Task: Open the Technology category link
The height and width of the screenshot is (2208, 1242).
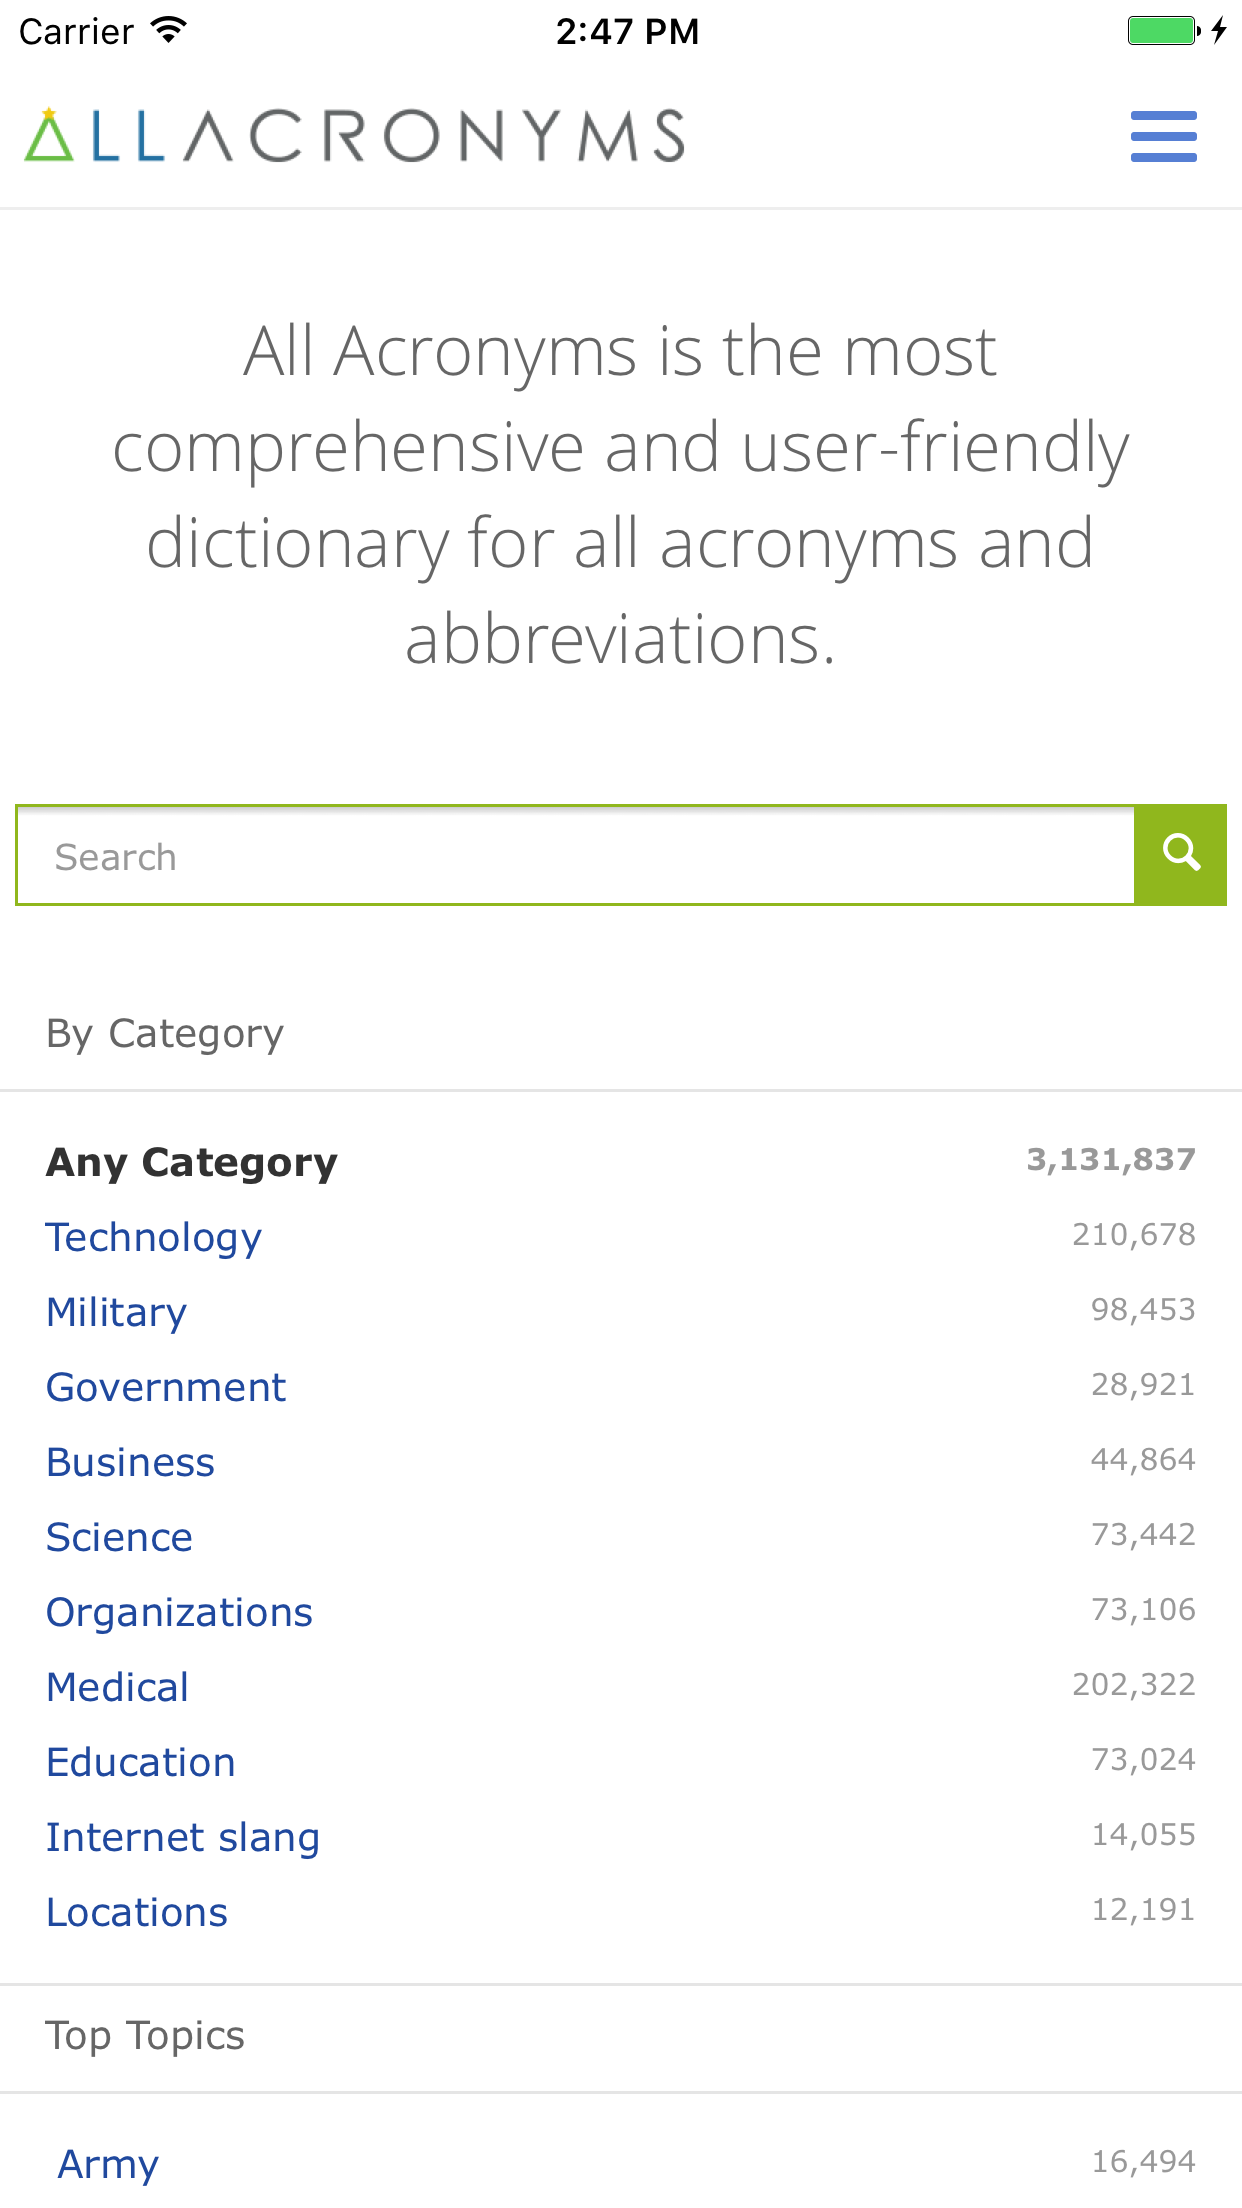Action: pyautogui.click(x=154, y=1238)
